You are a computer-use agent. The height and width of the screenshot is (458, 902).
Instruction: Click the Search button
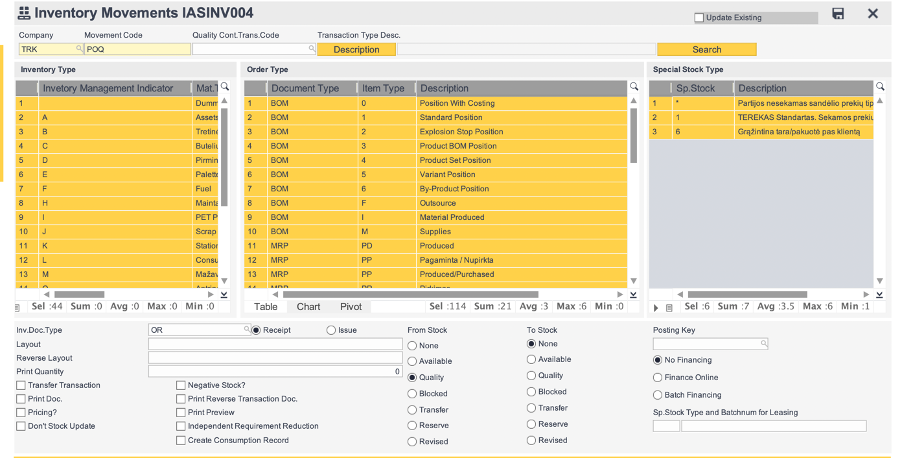706,49
